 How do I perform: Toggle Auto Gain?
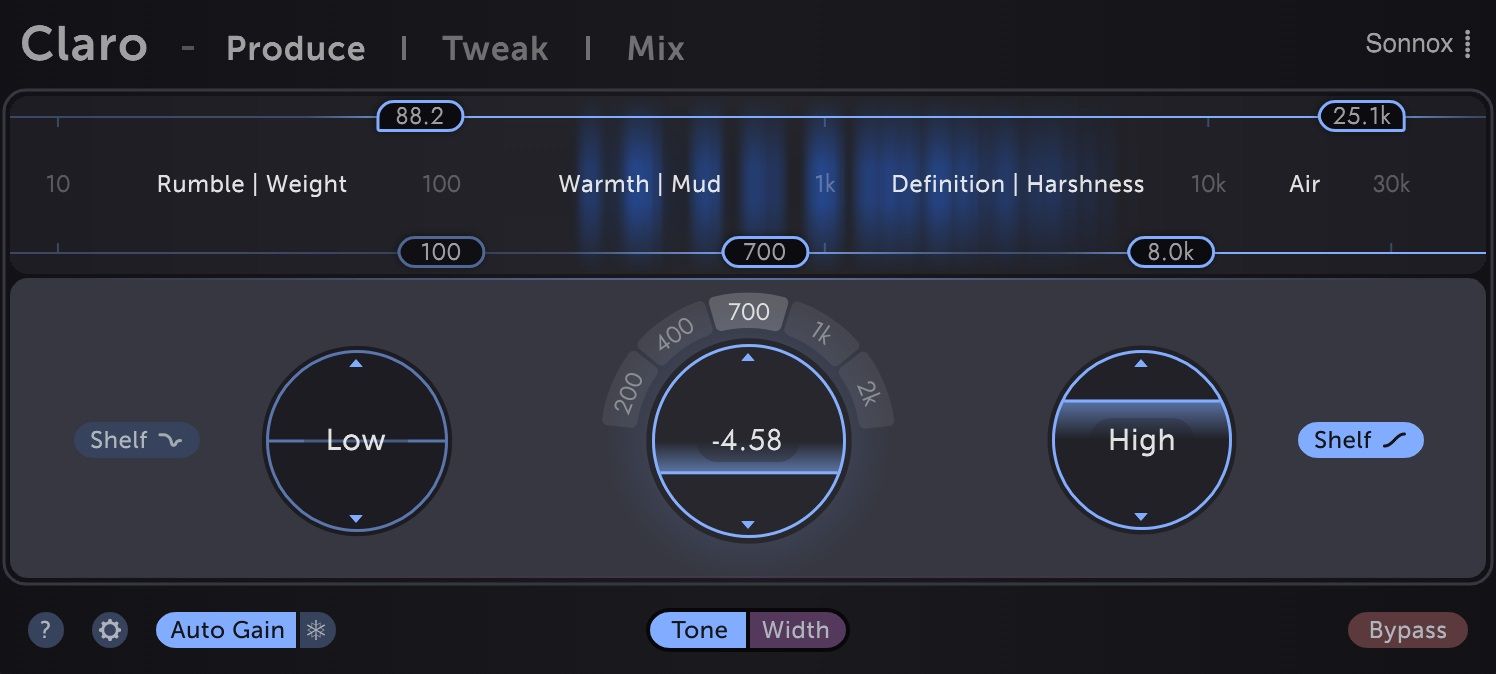point(227,630)
